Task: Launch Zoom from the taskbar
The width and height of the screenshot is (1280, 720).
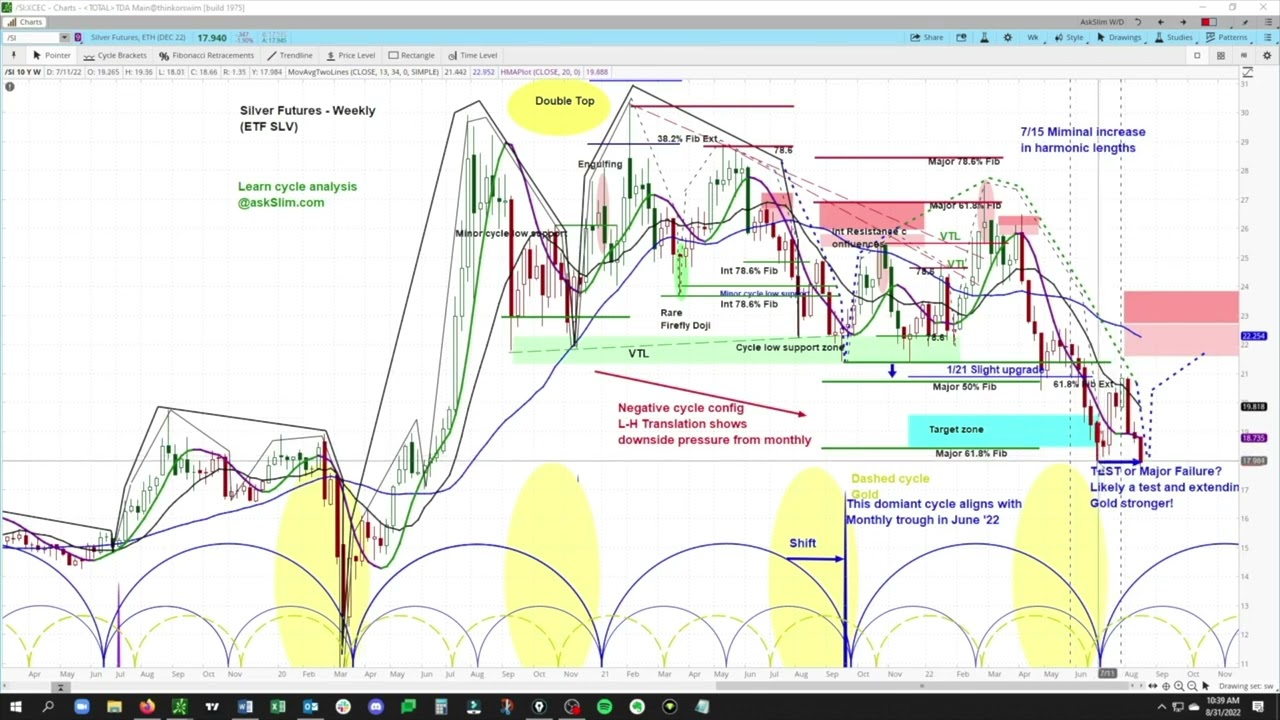Action: tap(81, 708)
